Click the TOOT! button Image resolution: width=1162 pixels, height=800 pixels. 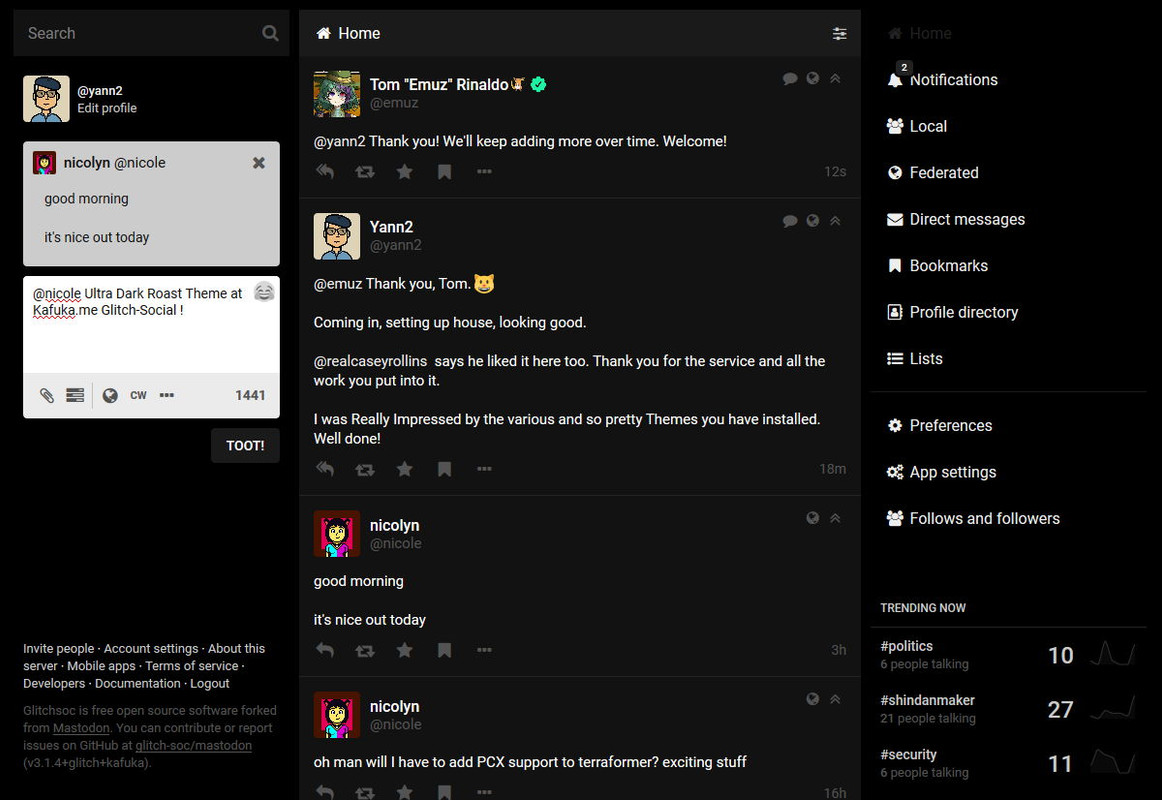[x=245, y=446]
